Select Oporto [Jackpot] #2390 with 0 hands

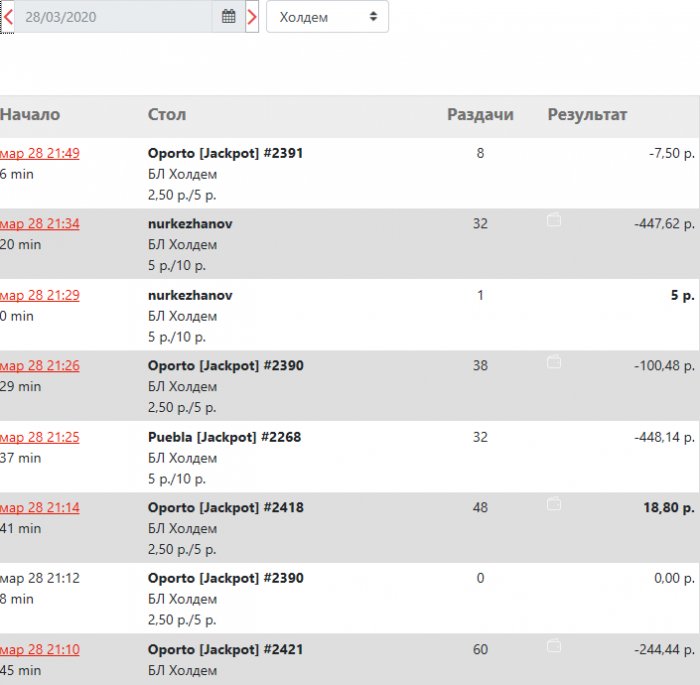pyautogui.click(x=225, y=578)
